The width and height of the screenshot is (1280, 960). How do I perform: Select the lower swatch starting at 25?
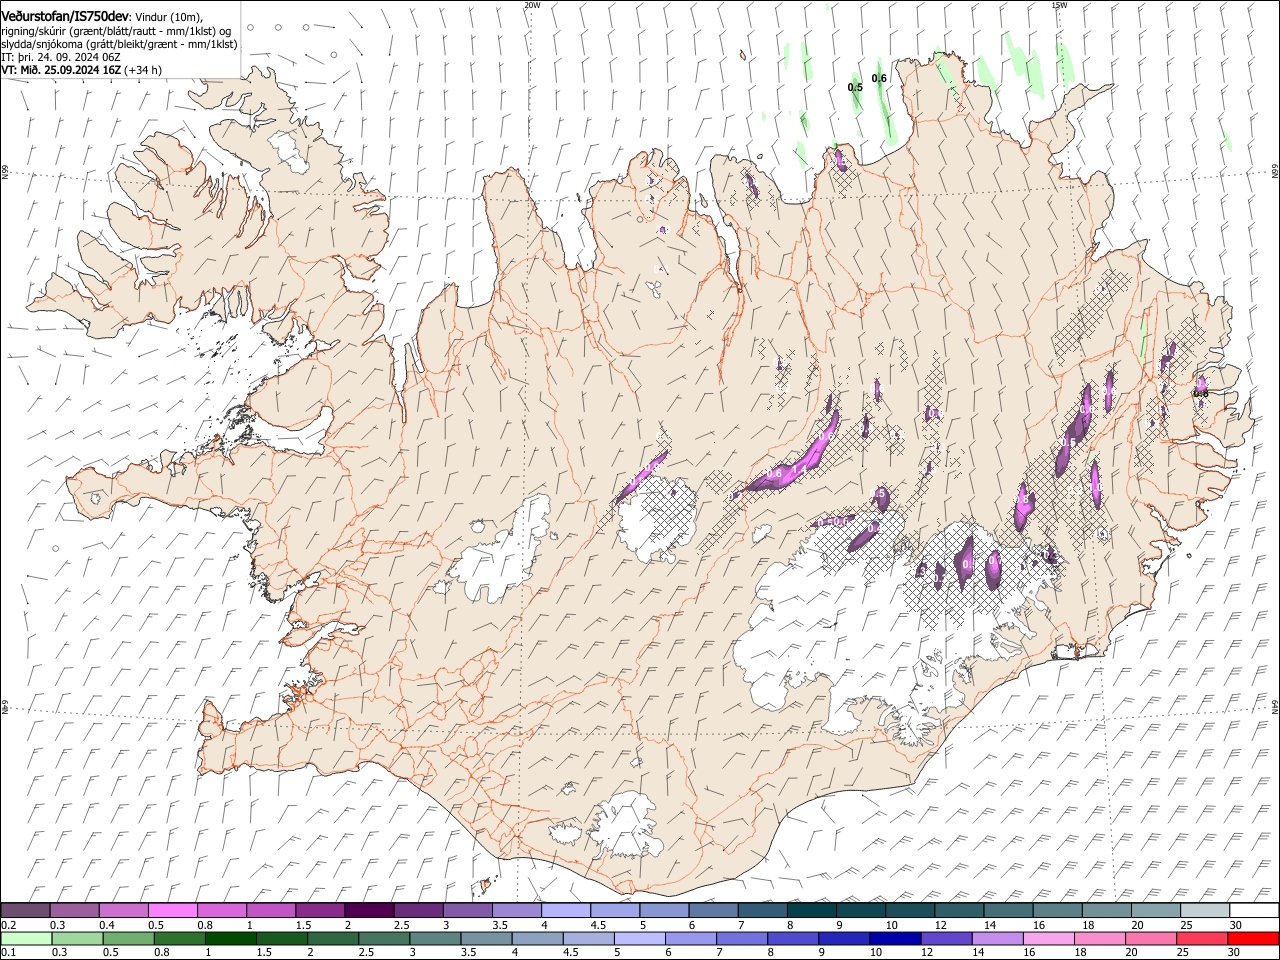pyautogui.click(x=1200, y=938)
